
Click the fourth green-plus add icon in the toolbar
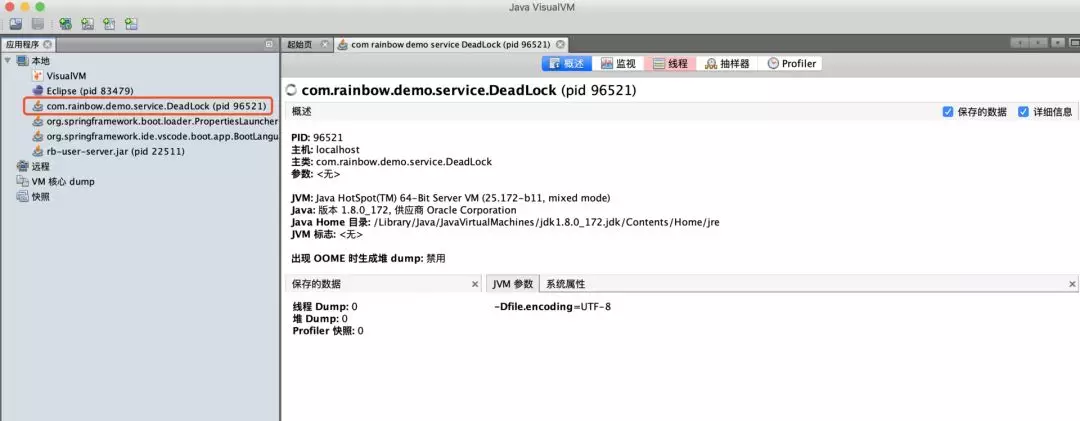click(x=131, y=24)
